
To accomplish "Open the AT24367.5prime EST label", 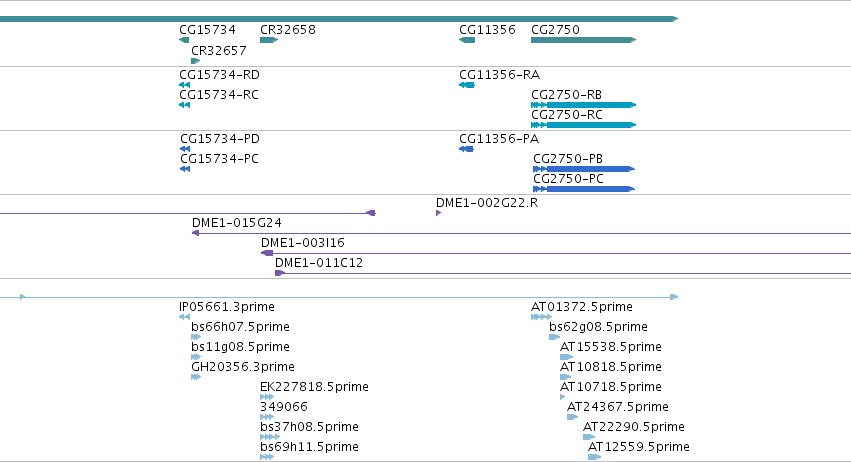I will pos(618,407).
